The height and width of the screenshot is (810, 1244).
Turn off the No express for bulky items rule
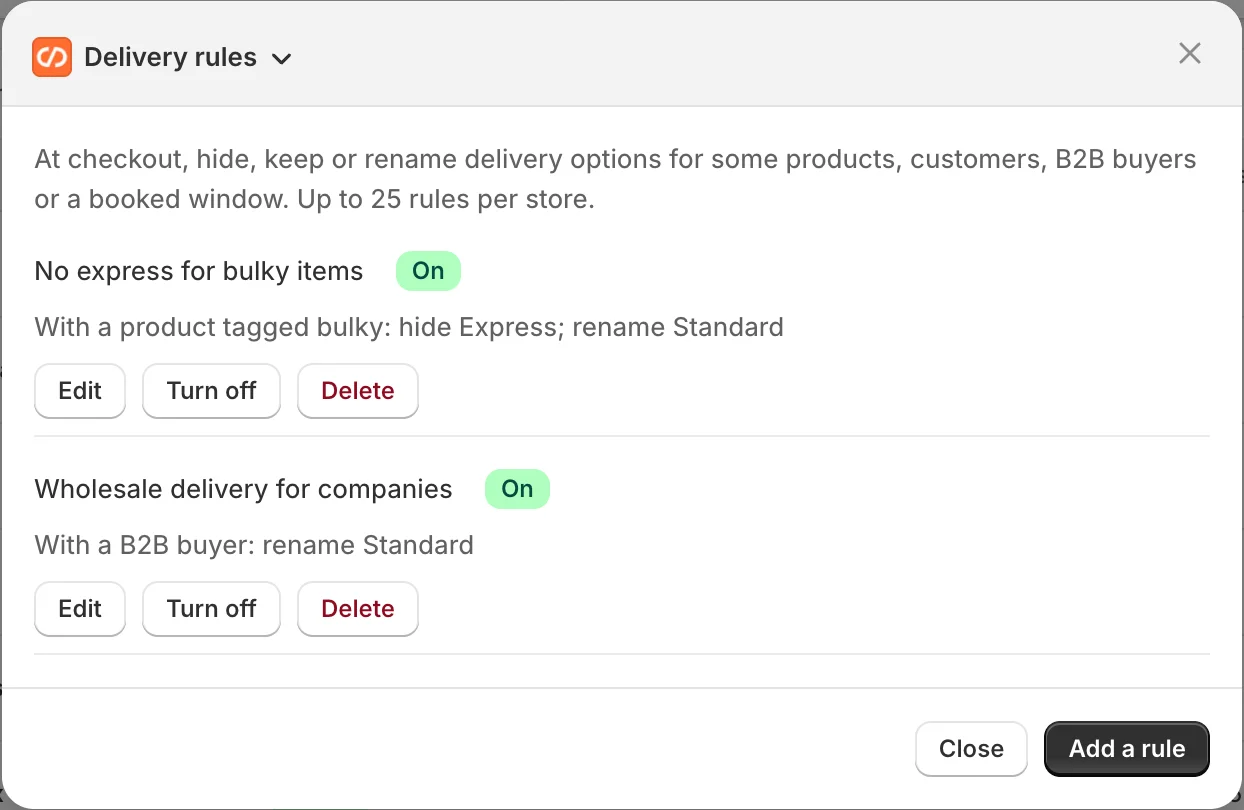211,391
